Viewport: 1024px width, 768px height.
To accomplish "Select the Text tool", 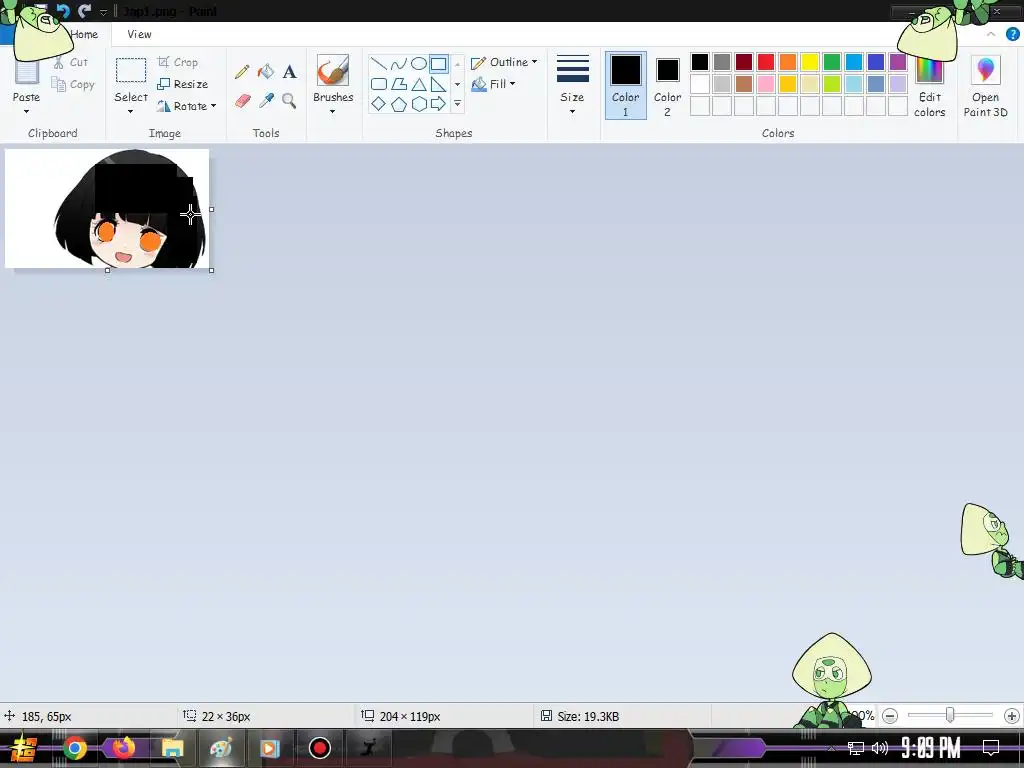I will click(289, 71).
